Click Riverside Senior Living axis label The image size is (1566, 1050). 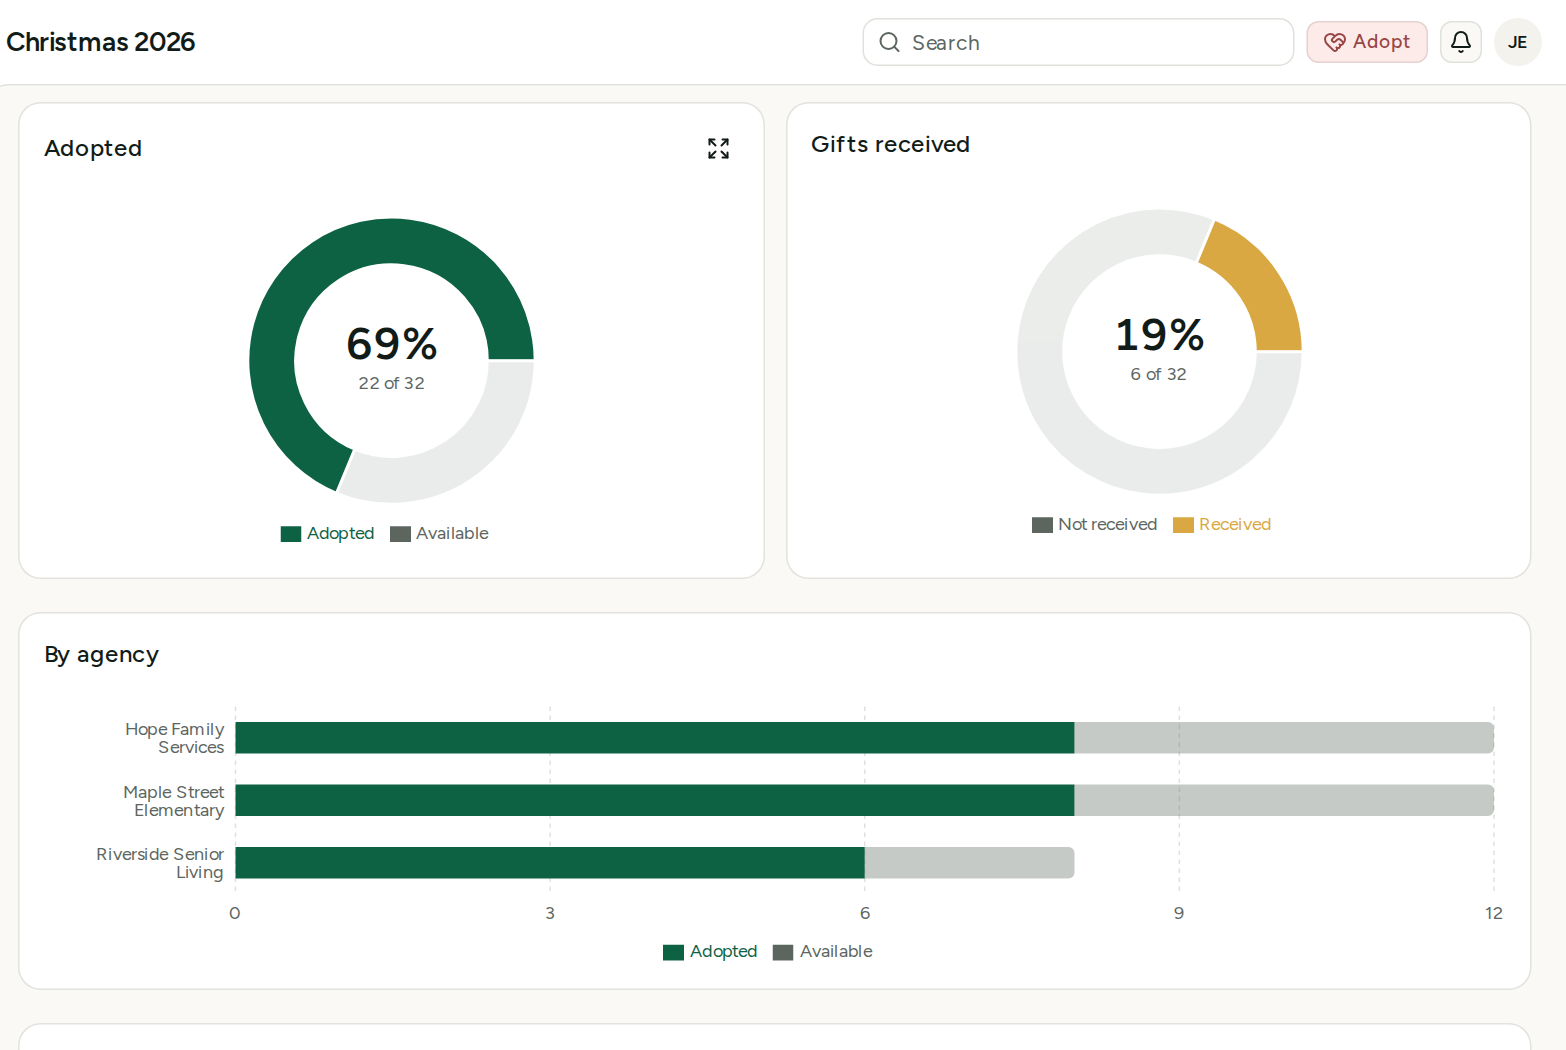(160, 863)
